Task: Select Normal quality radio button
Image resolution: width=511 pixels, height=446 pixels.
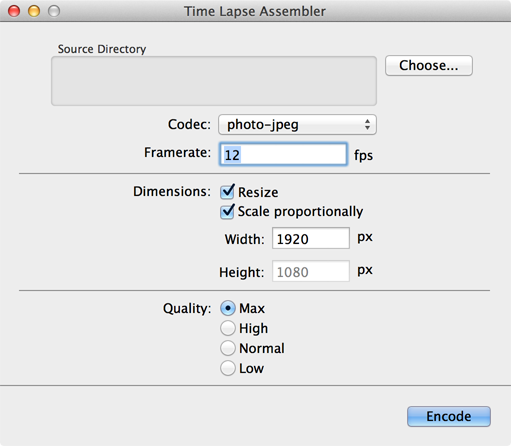Action: click(228, 348)
